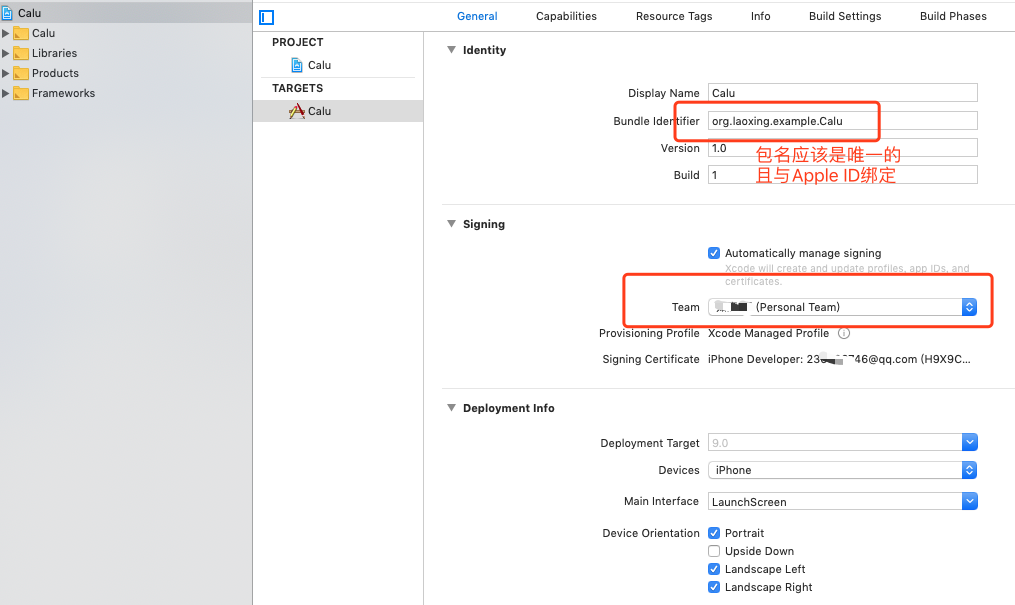
Task: Click the Products folder icon
Action: 21,74
